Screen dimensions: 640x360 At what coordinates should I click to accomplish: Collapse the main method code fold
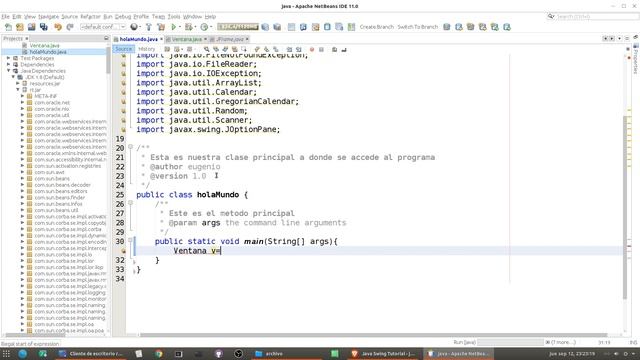point(130,240)
